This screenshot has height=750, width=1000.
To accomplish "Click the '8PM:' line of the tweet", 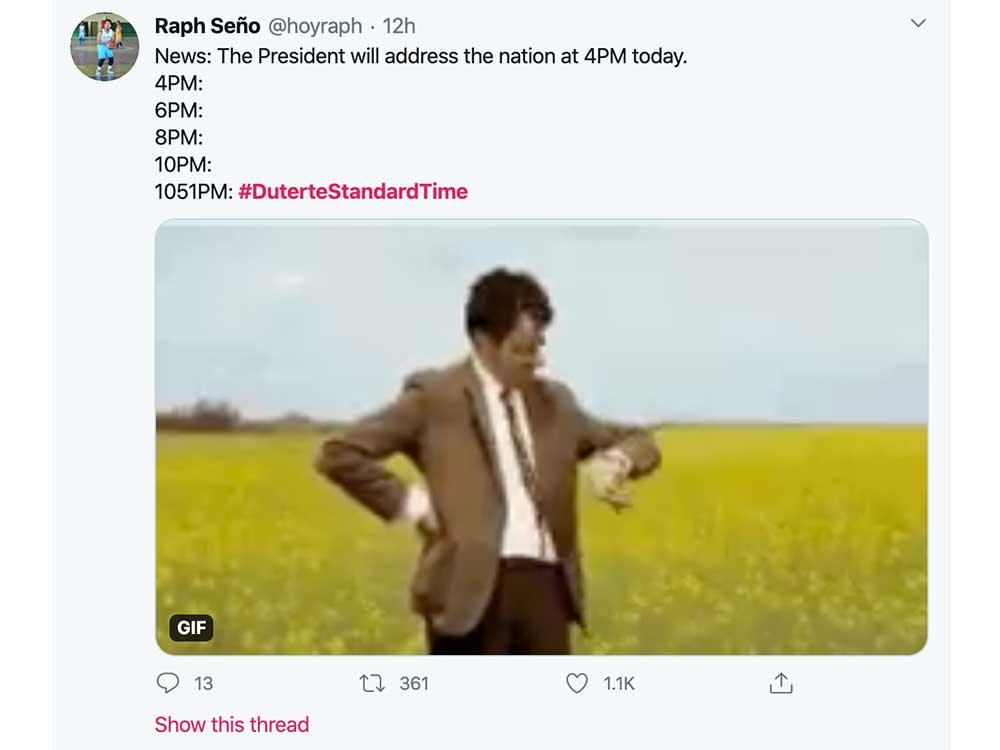I will click(179, 137).
